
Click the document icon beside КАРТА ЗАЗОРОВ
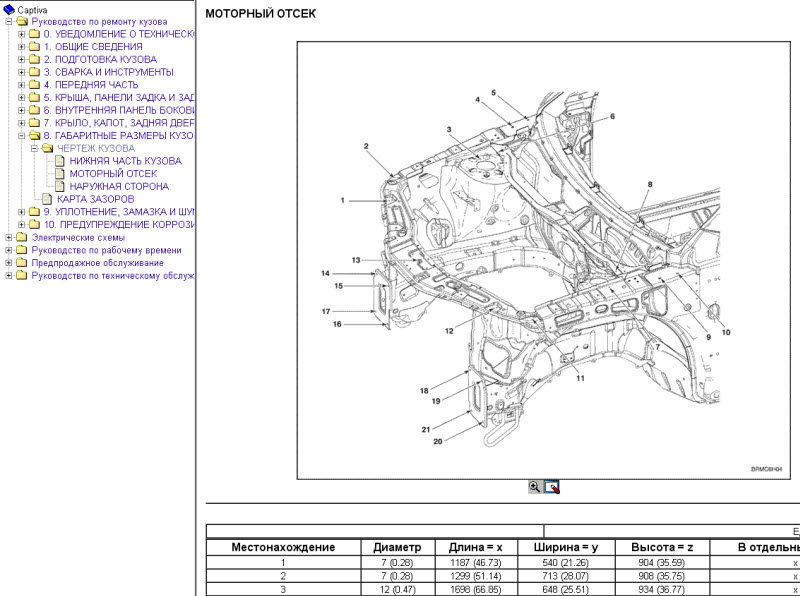[47, 199]
